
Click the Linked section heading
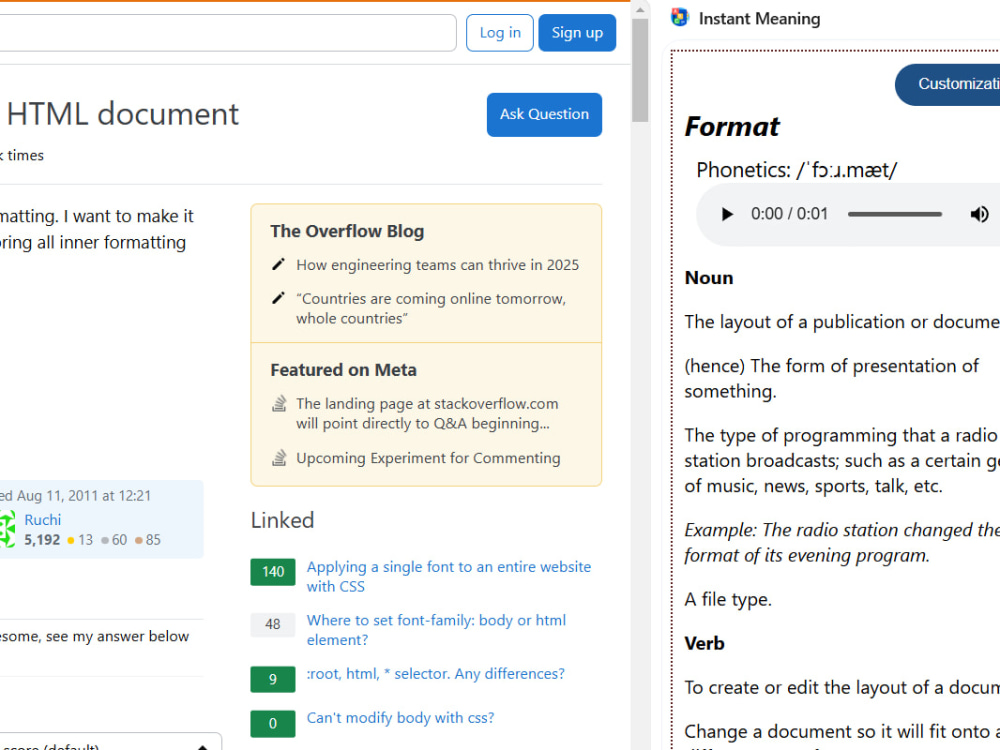point(282,520)
